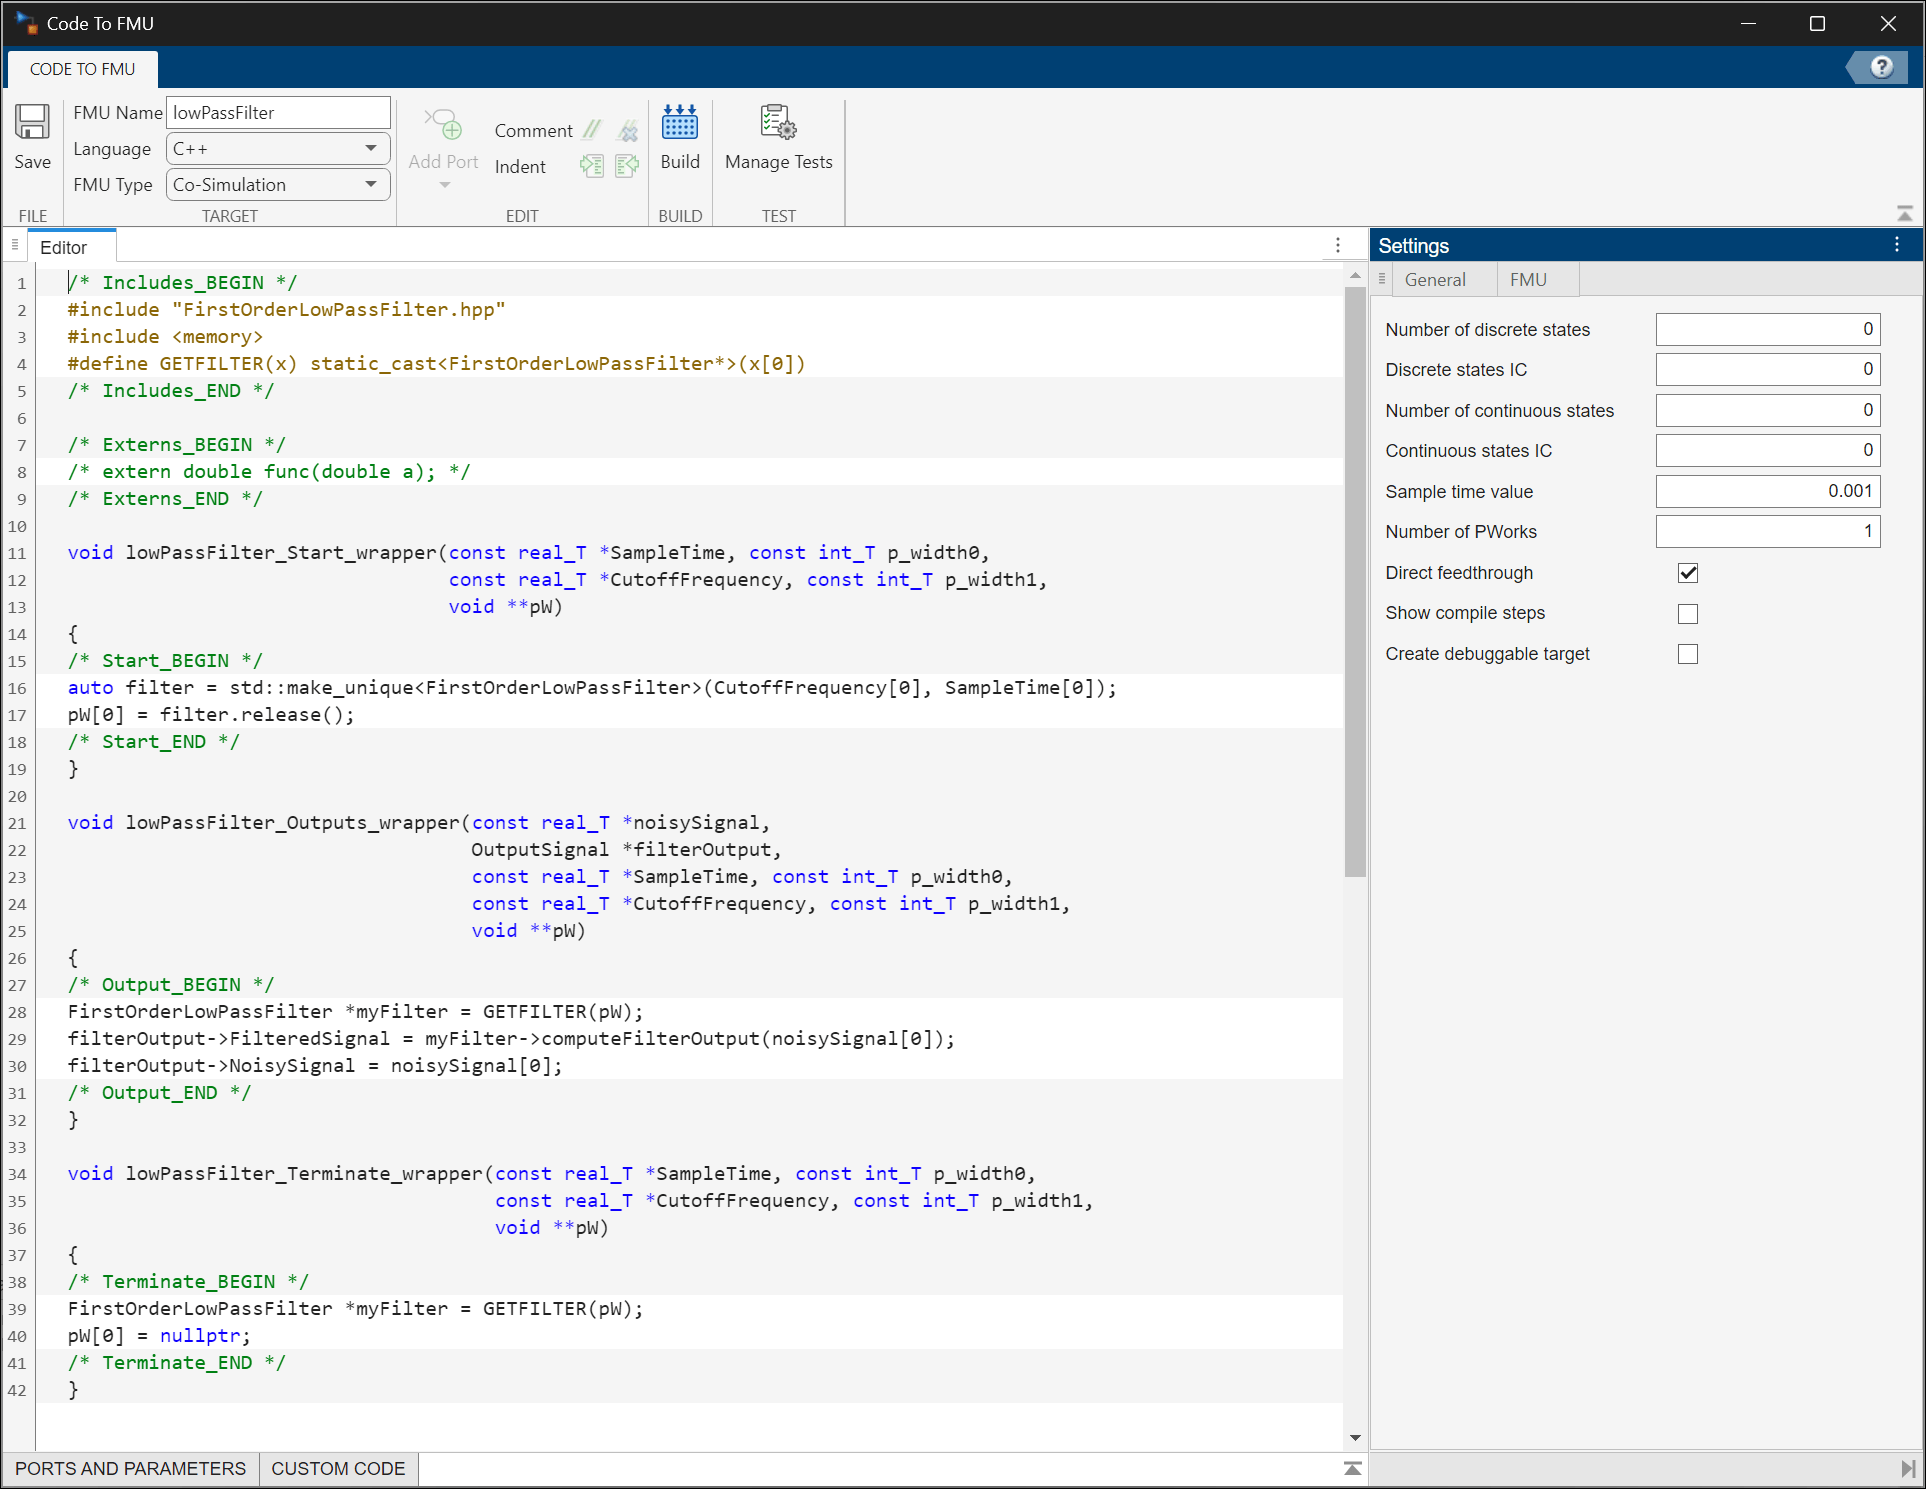Open the Settings panel options menu
The image size is (1926, 1489).
click(1897, 245)
